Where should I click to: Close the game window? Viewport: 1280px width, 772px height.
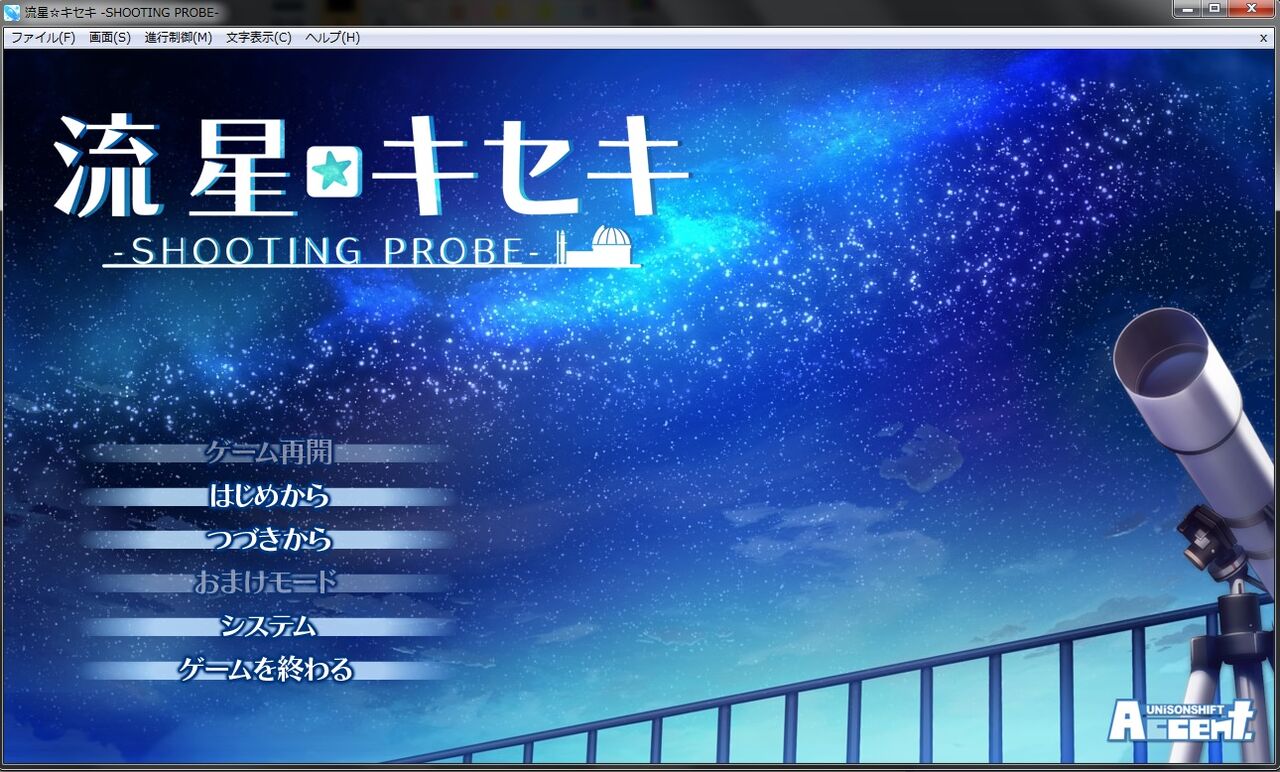coord(1251,9)
